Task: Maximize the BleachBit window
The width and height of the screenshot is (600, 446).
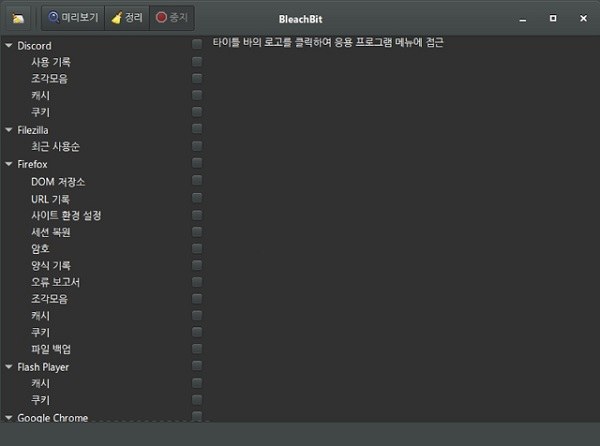Action: pos(553,18)
